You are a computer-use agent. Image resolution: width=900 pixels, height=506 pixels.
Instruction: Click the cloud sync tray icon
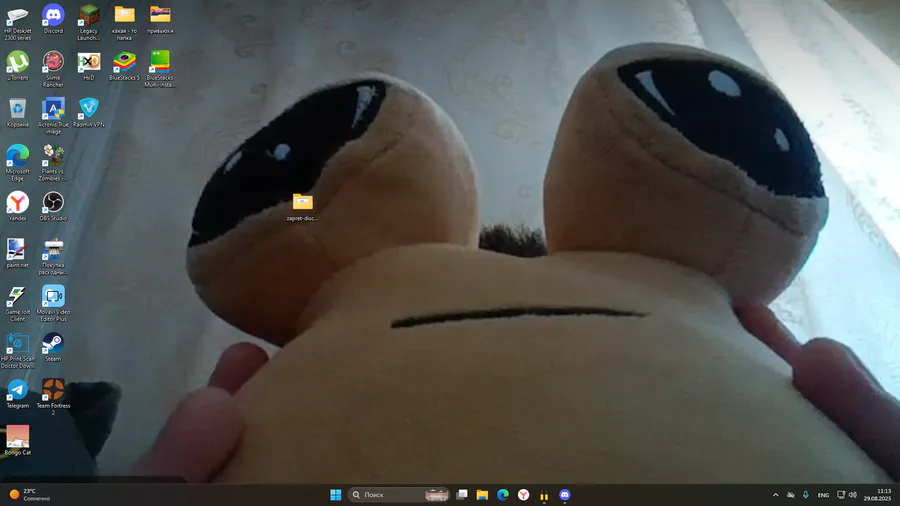coord(790,495)
